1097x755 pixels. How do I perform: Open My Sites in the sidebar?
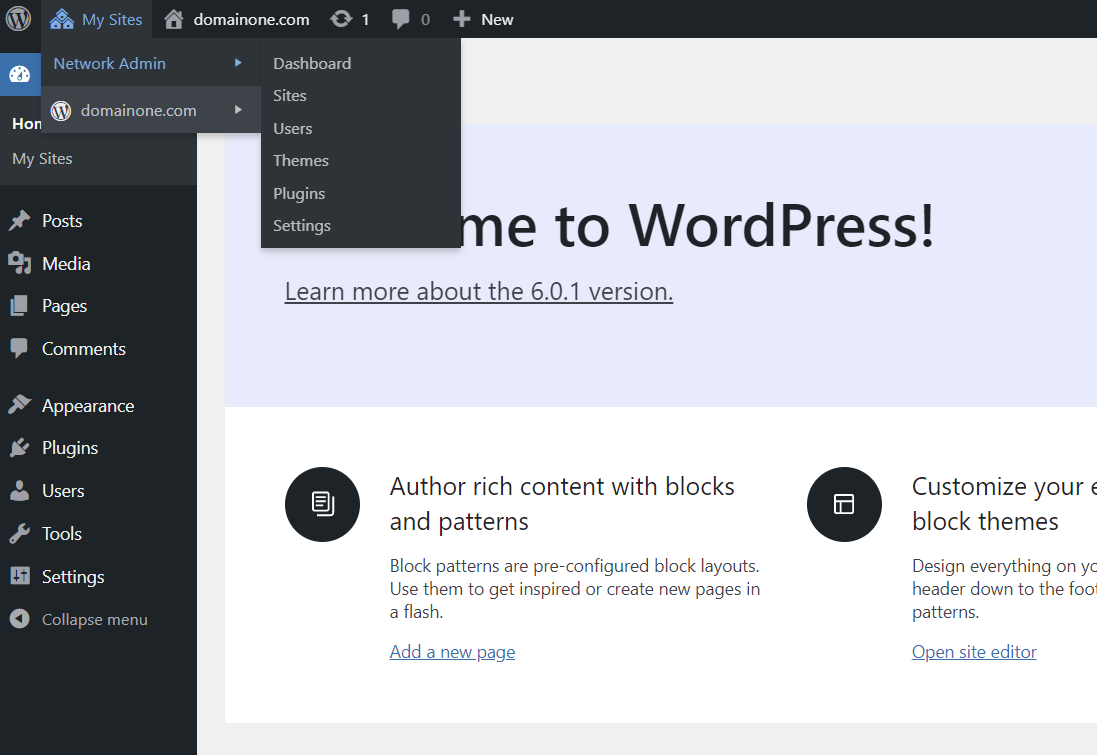pos(42,159)
